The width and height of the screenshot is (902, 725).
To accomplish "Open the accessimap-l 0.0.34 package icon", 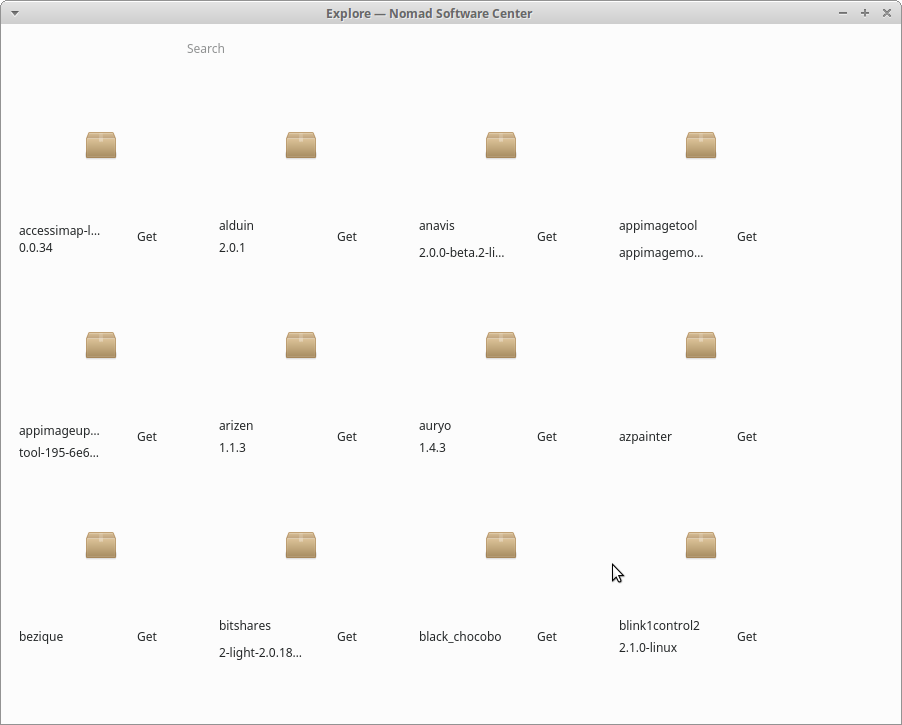I will tap(100, 145).
